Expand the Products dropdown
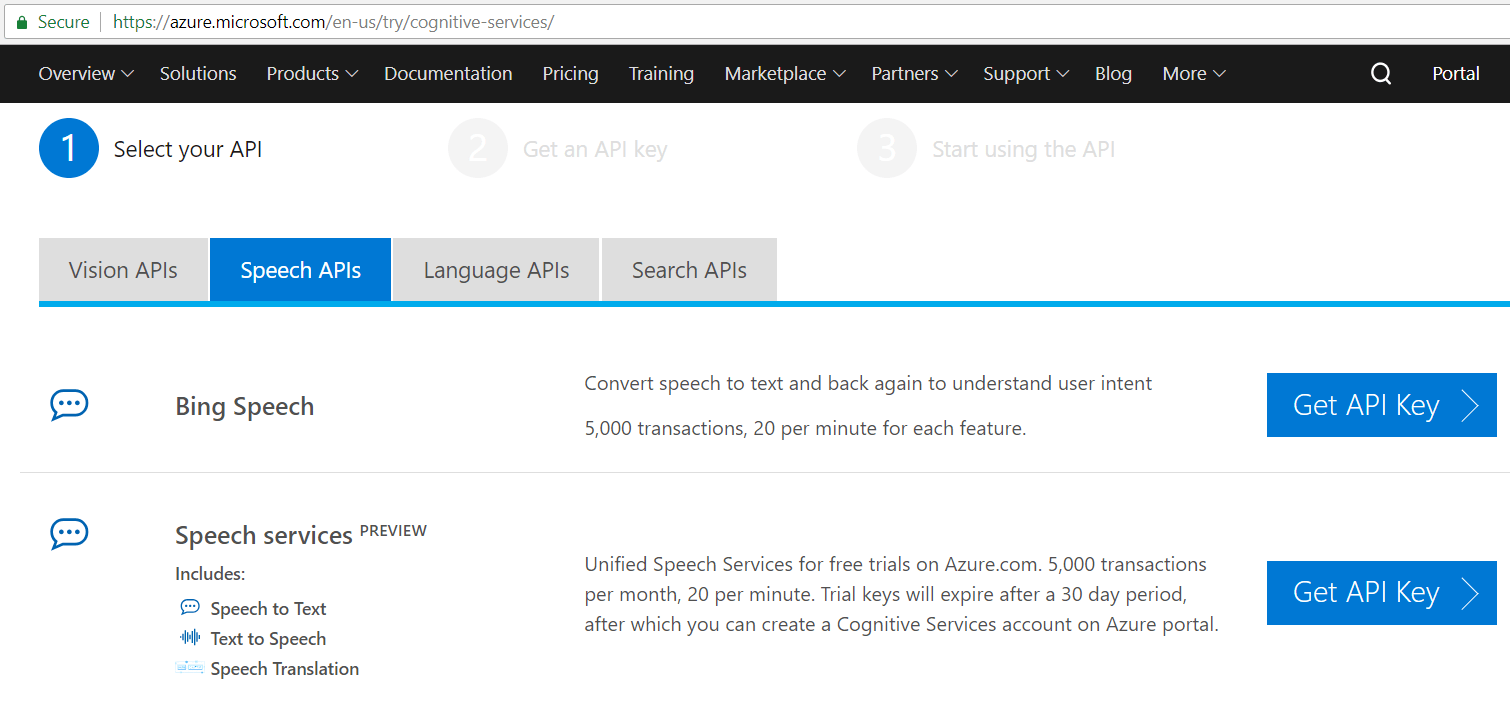 click(312, 74)
